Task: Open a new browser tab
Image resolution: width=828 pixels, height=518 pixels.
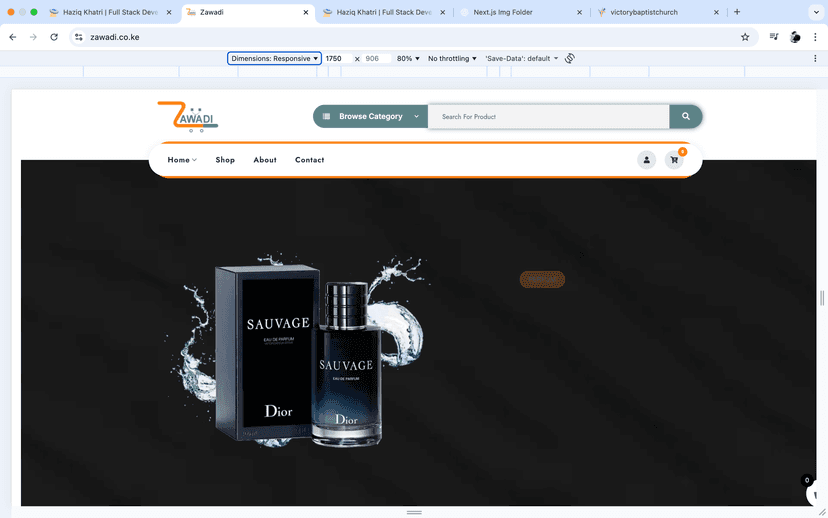Action: (x=737, y=12)
